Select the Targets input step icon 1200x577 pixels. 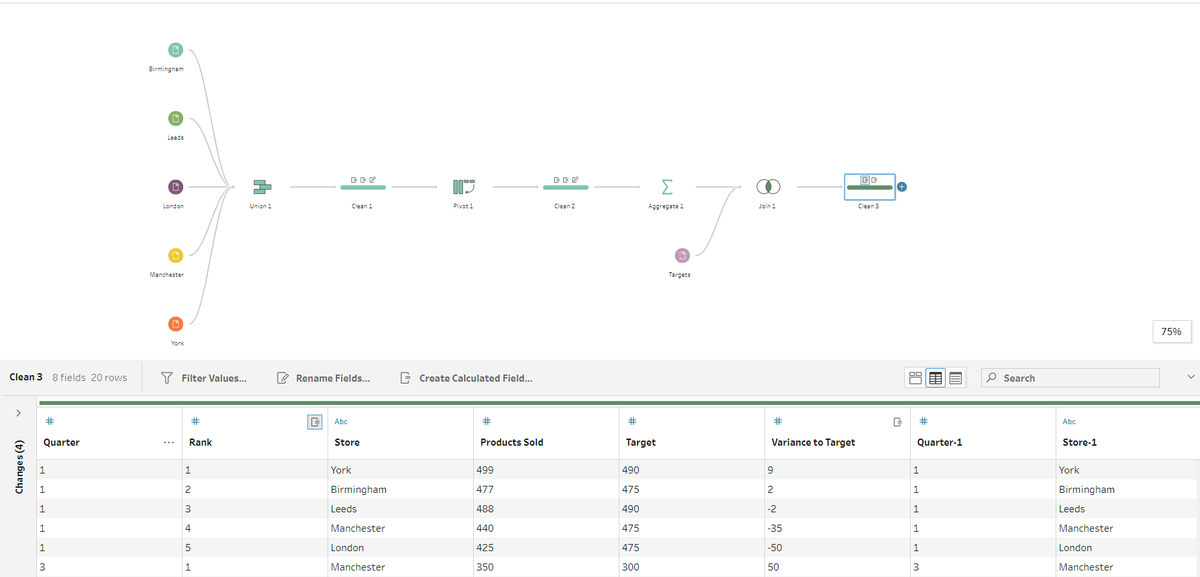coord(682,256)
